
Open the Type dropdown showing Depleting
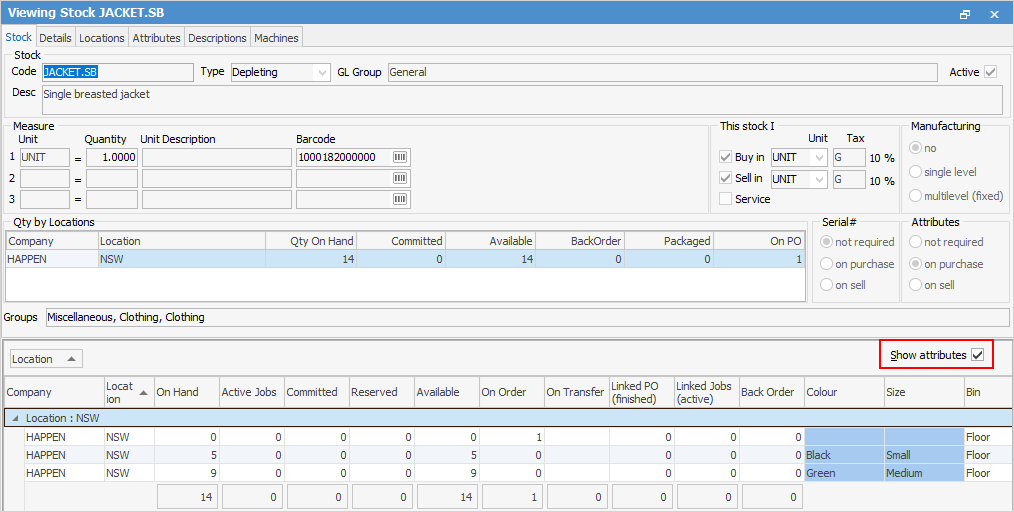point(321,72)
